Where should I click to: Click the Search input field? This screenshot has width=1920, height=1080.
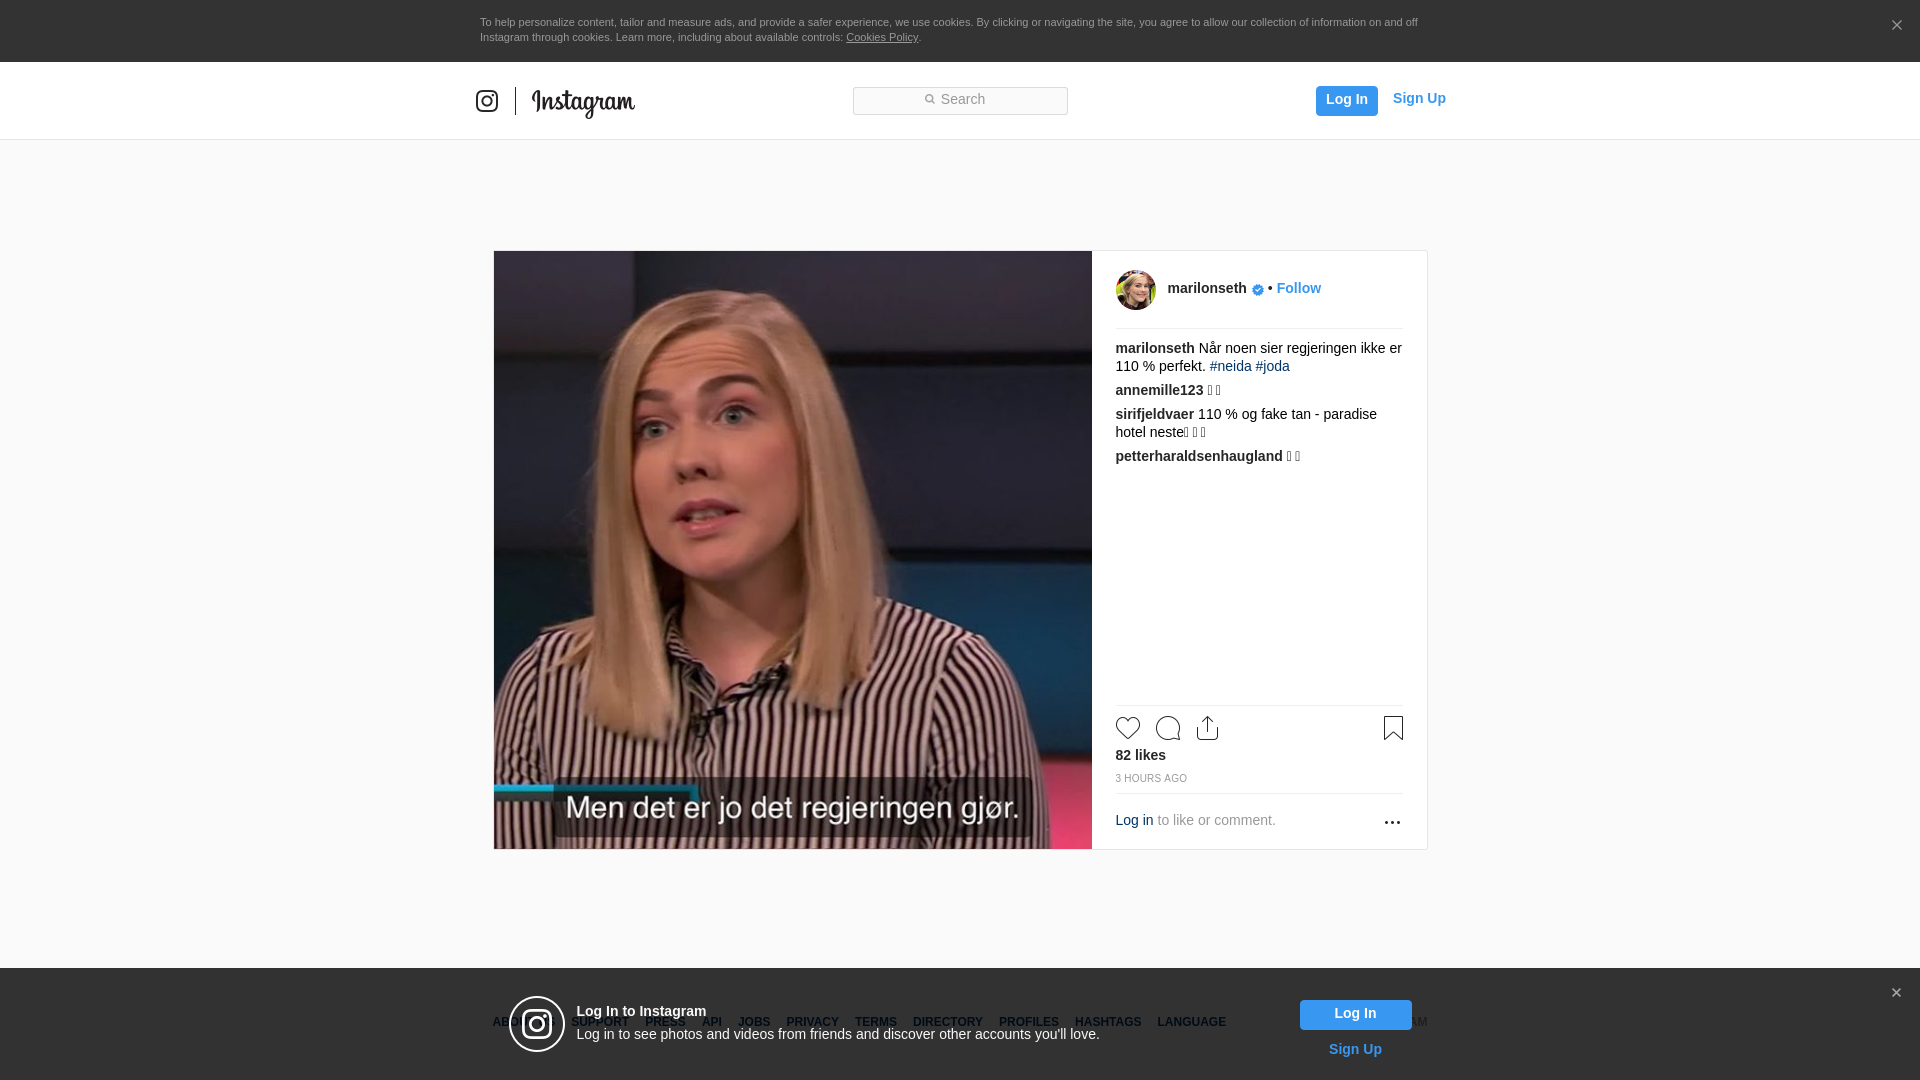[x=960, y=100]
